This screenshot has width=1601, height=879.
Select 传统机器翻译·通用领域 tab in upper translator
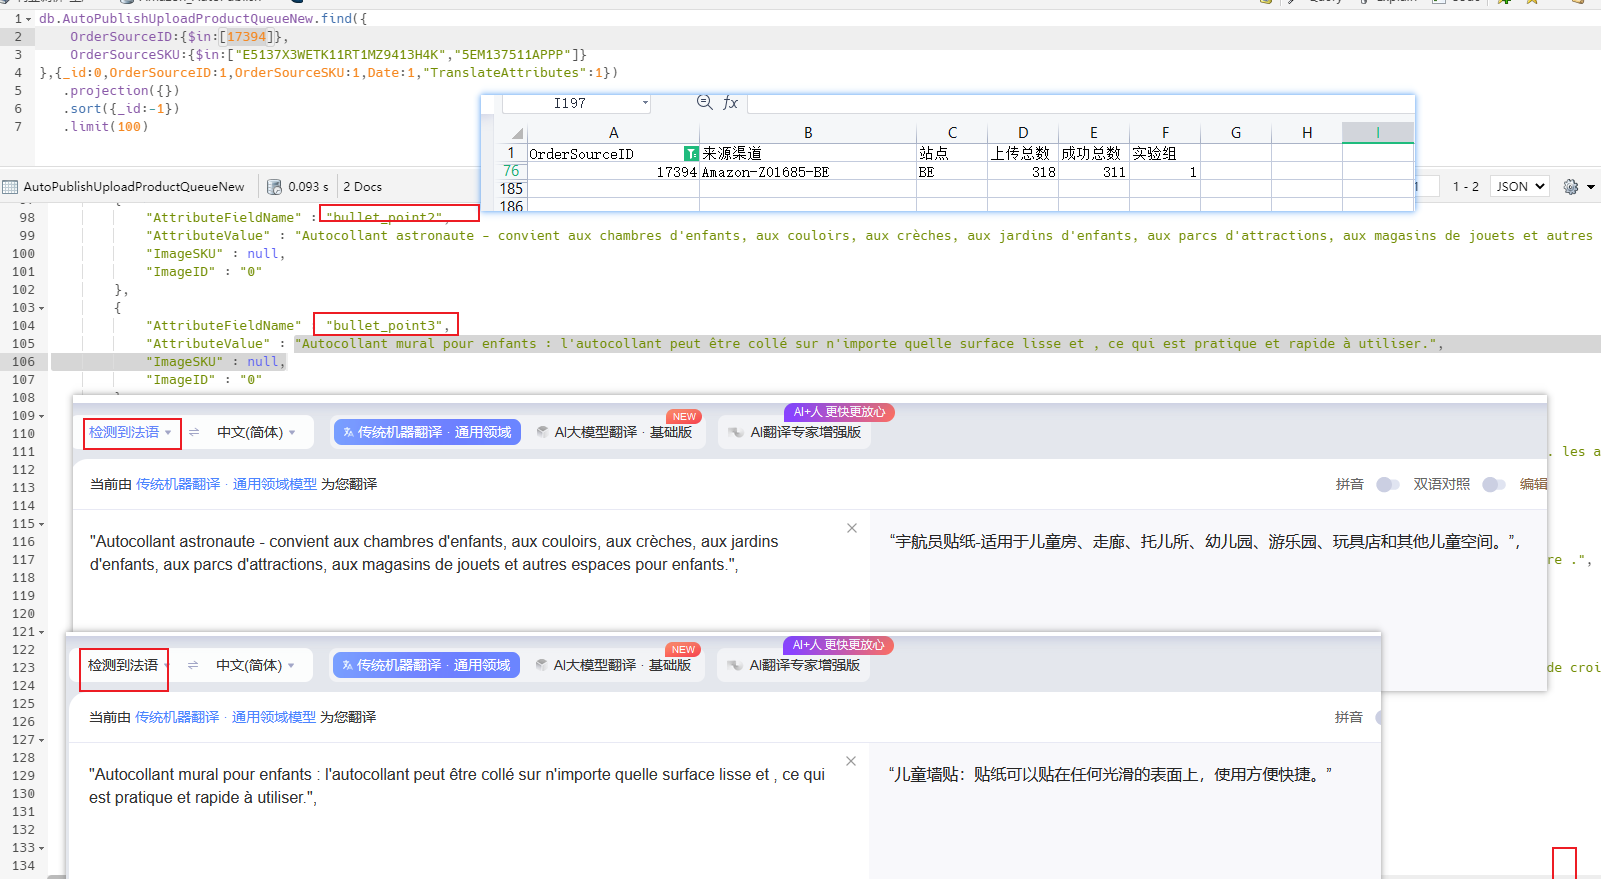427,432
